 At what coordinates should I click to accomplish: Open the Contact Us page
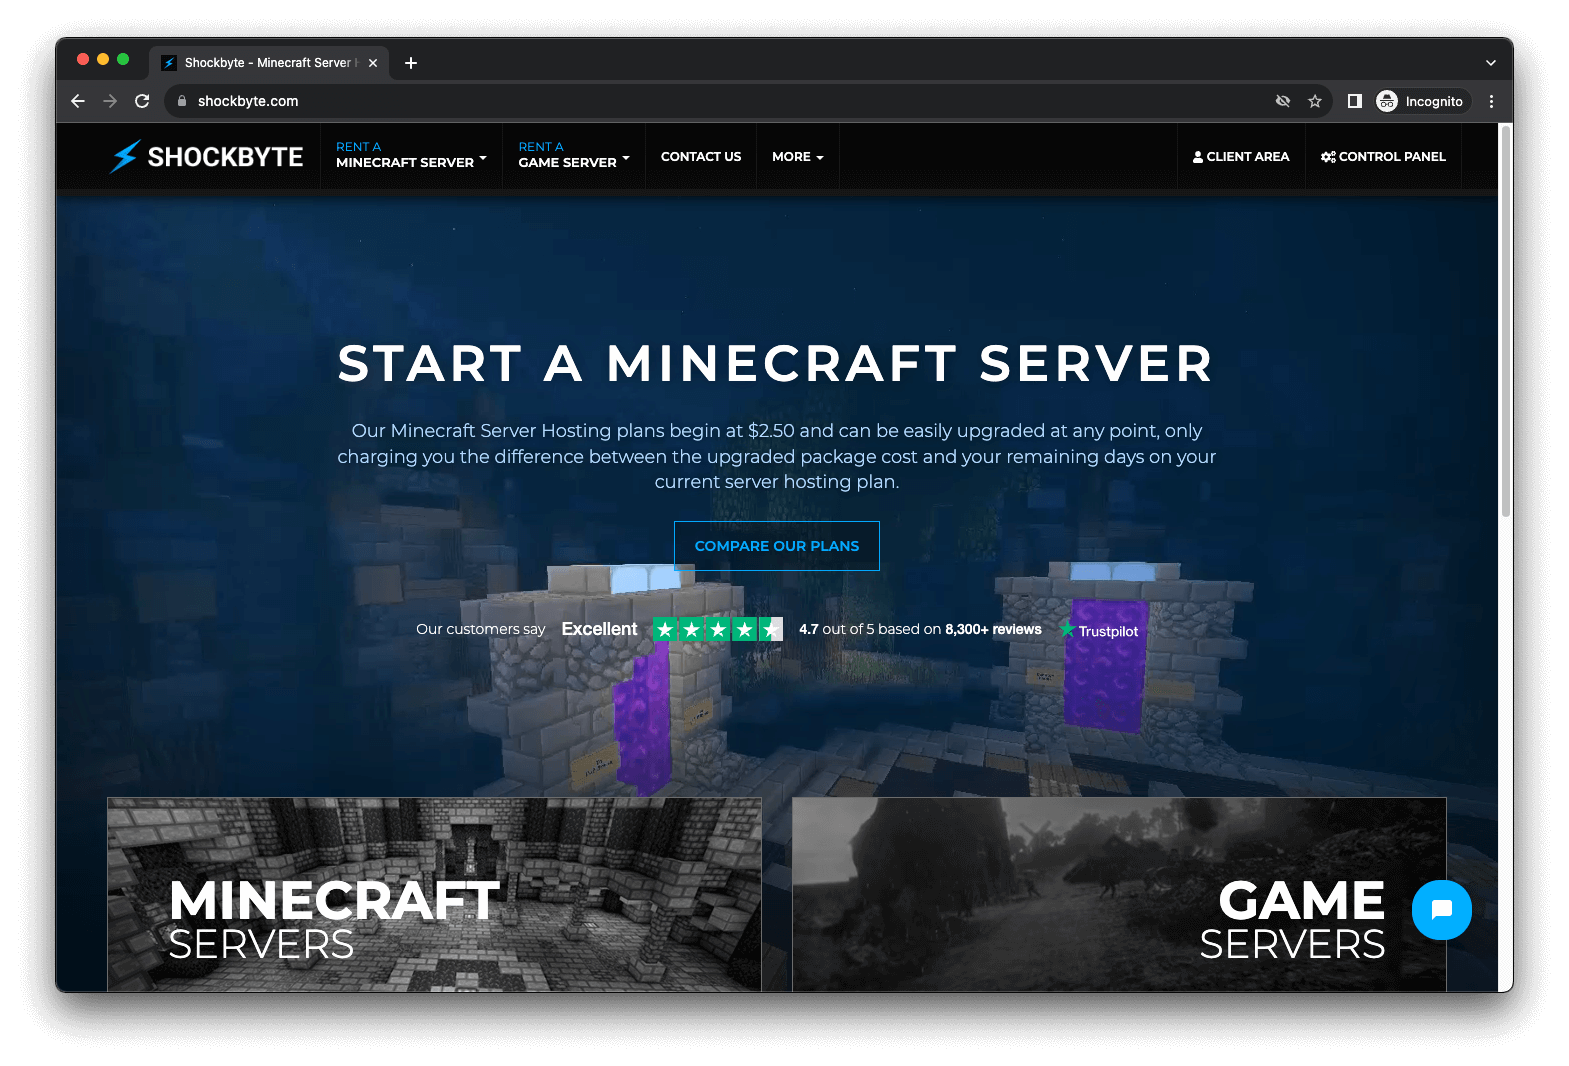point(701,157)
